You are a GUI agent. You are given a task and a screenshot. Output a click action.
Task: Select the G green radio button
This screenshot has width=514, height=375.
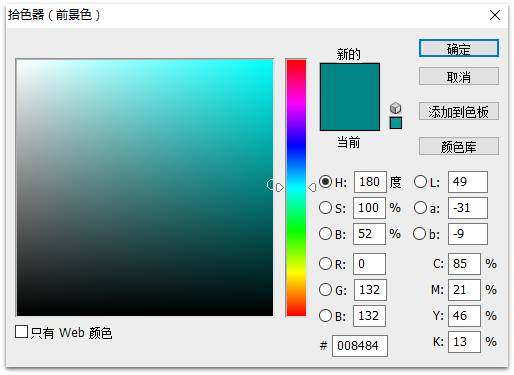coord(325,290)
